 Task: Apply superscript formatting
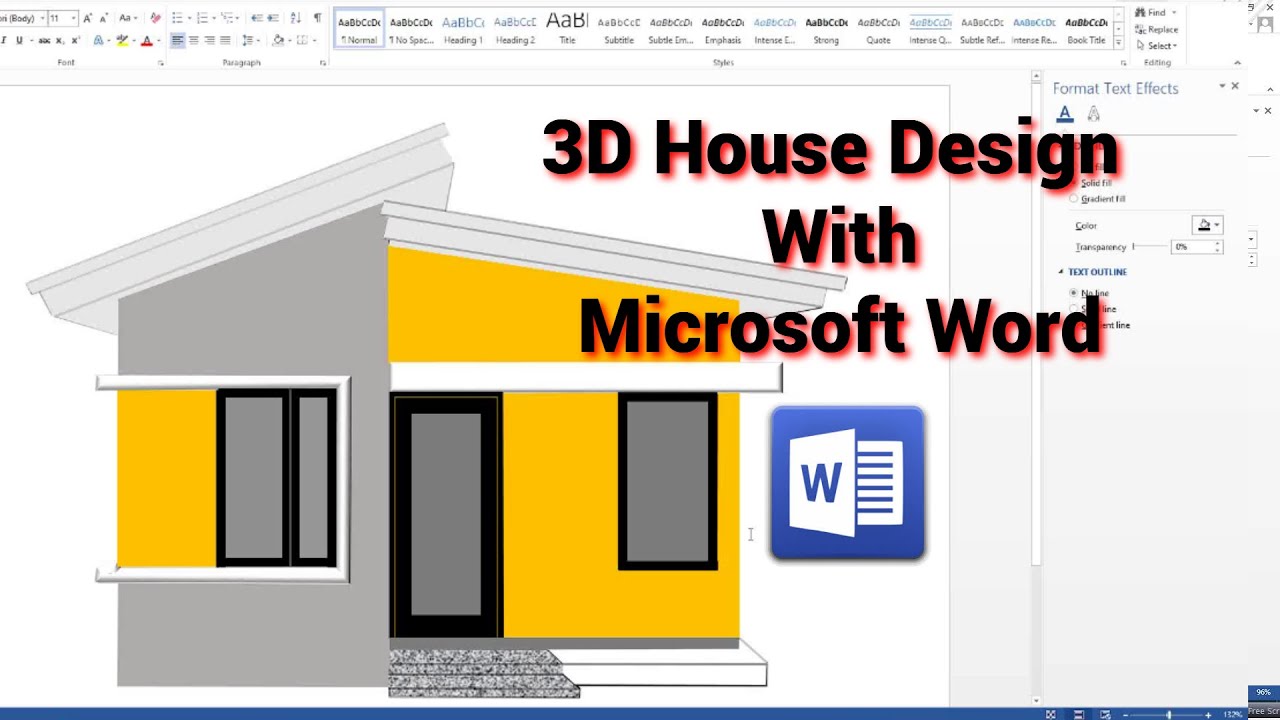tap(76, 41)
